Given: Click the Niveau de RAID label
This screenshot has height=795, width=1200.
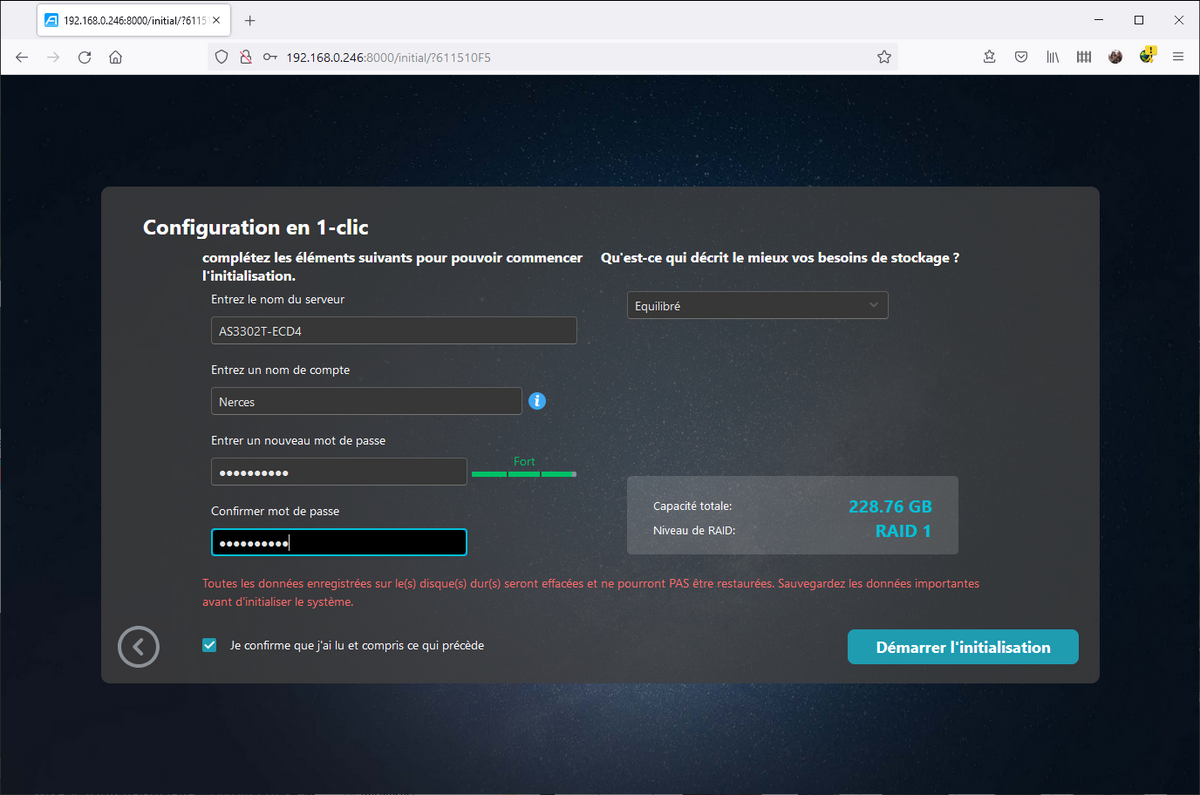Looking at the screenshot, I should (694, 531).
